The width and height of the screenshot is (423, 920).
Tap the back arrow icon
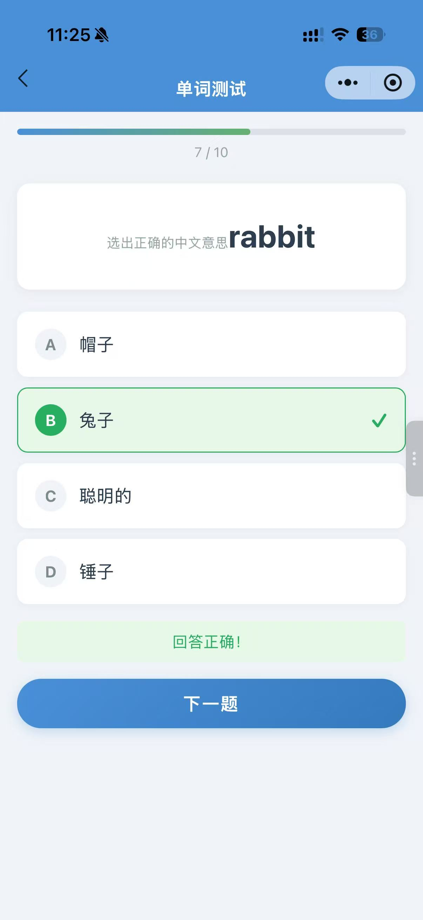click(x=23, y=78)
